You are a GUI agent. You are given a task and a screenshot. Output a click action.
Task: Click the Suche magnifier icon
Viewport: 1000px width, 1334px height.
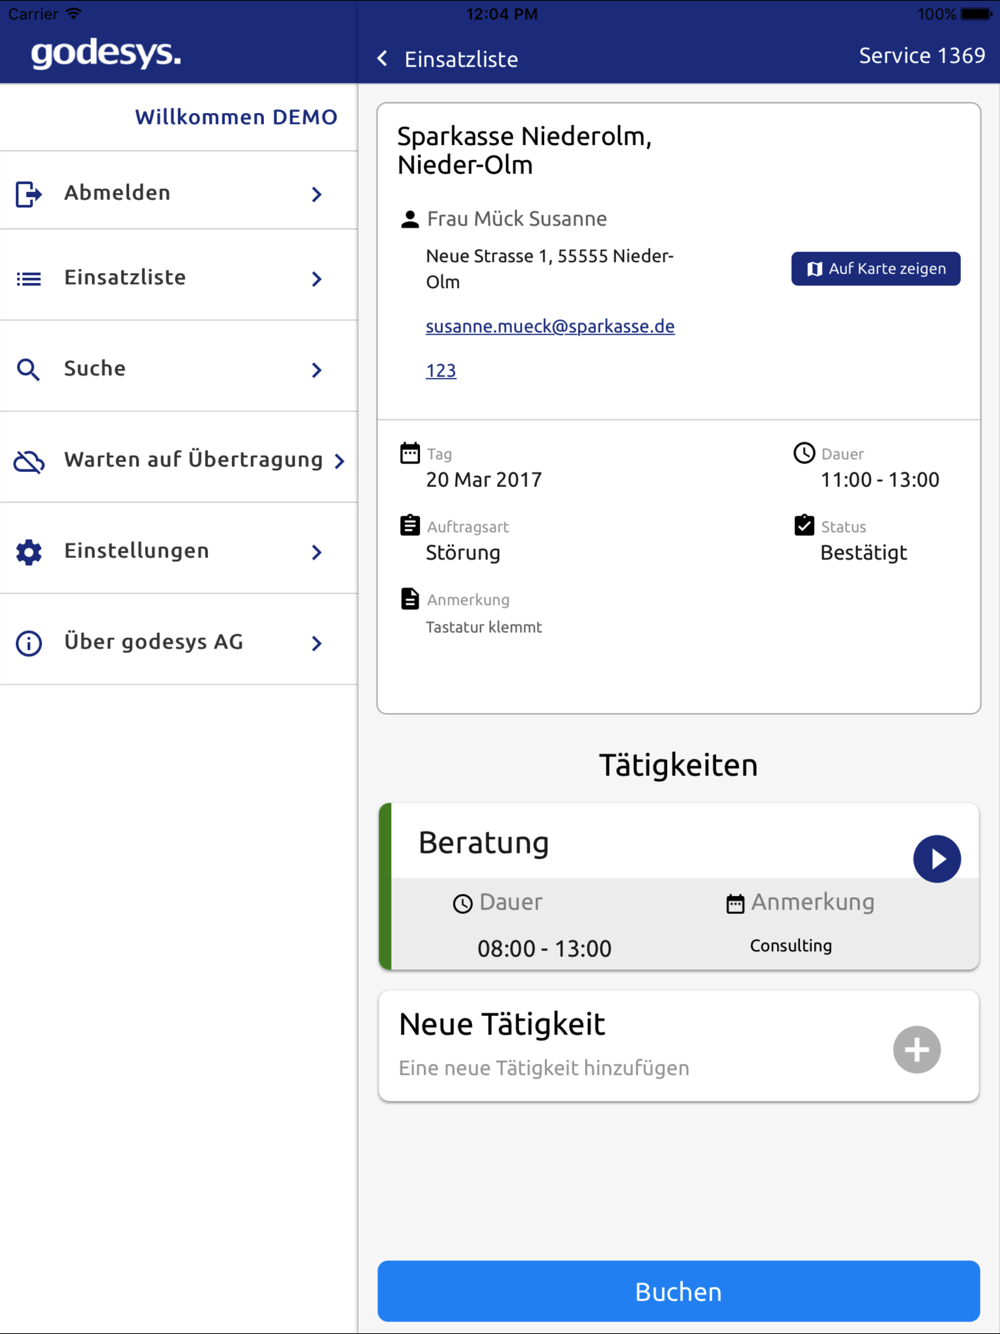tap(29, 370)
